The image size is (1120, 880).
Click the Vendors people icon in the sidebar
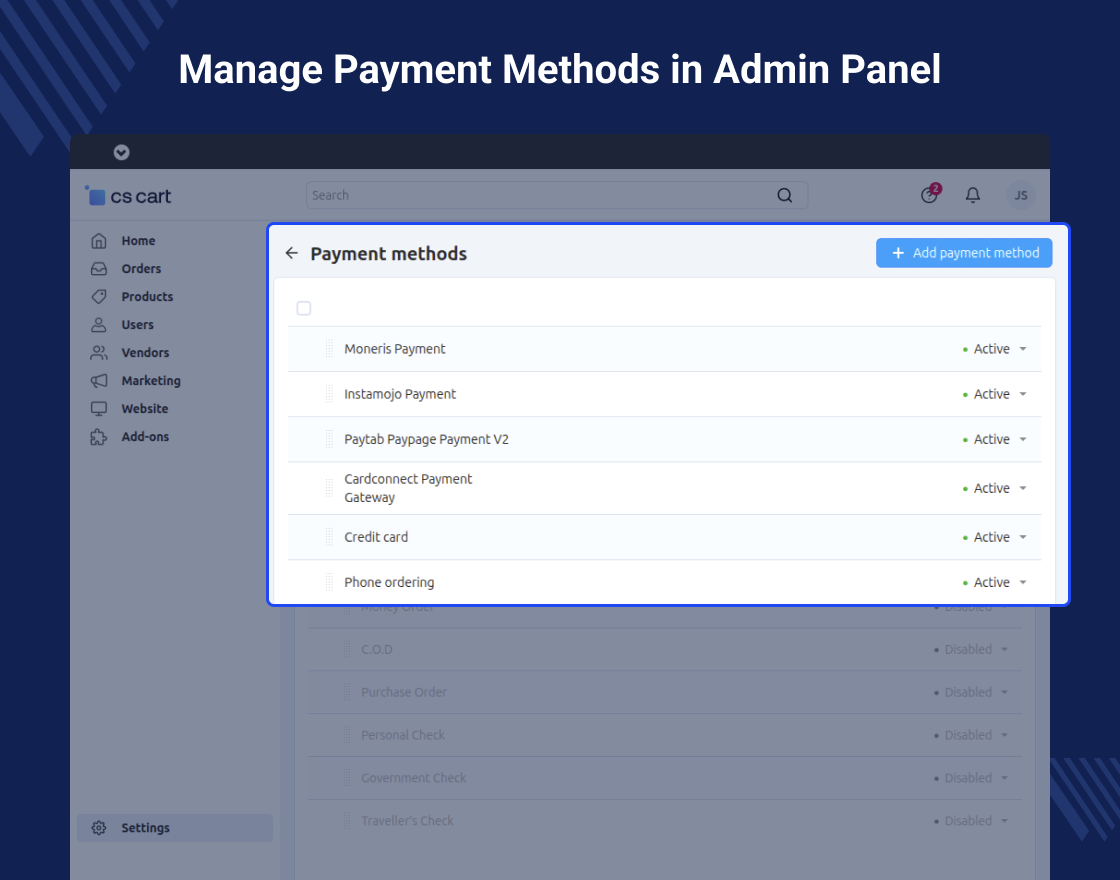click(99, 353)
